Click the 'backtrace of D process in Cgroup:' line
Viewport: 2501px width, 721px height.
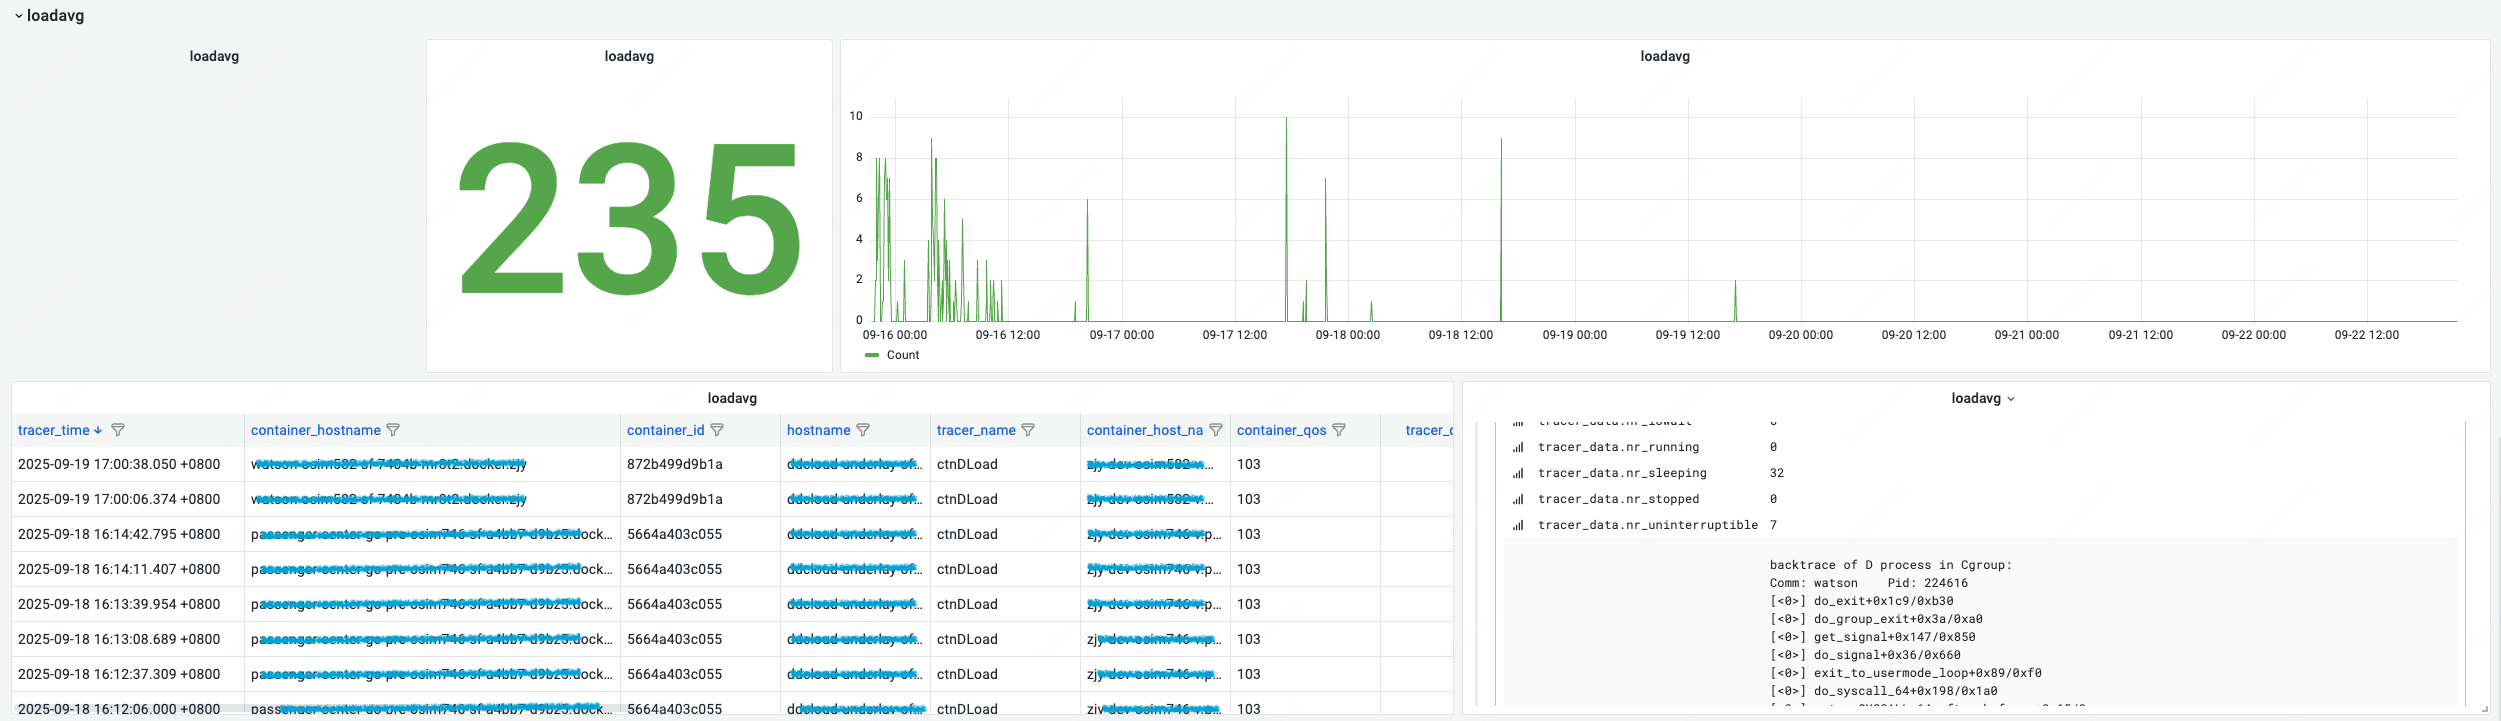pyautogui.click(x=1890, y=565)
